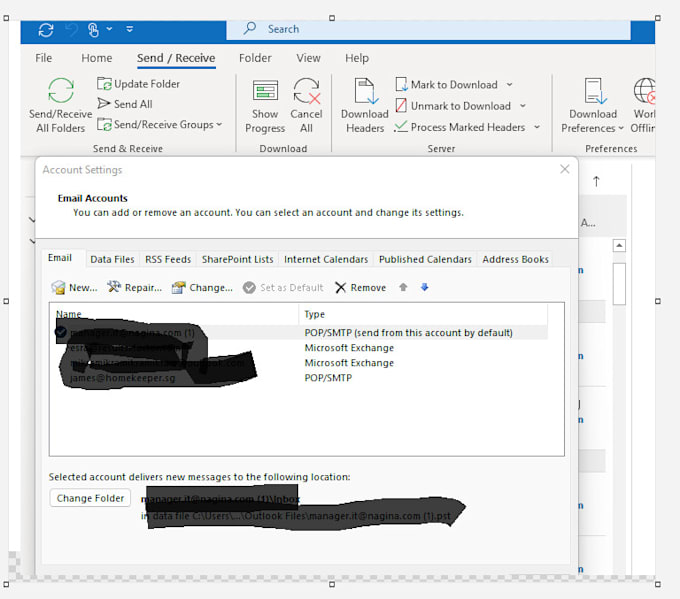Click Process Marked Headers

click(460, 127)
